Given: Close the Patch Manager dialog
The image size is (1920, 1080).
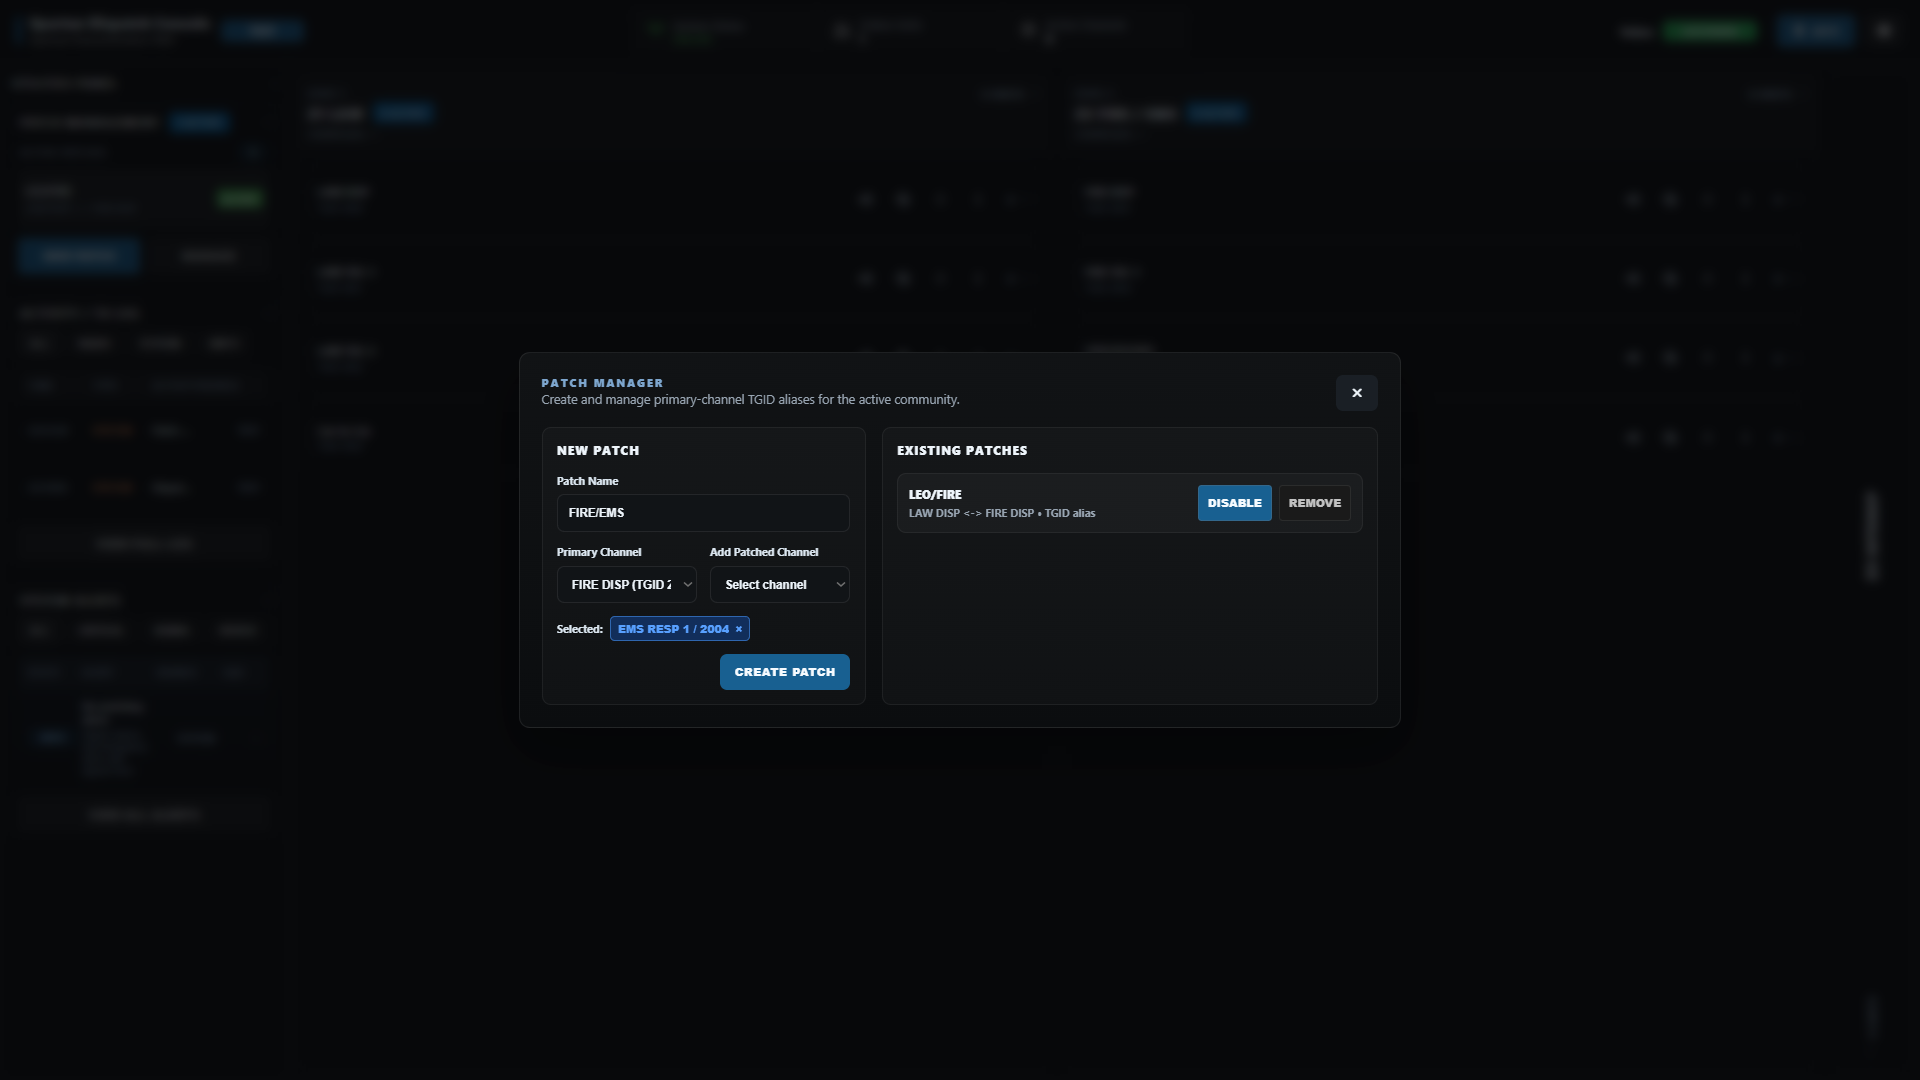Looking at the screenshot, I should click(x=1356, y=393).
